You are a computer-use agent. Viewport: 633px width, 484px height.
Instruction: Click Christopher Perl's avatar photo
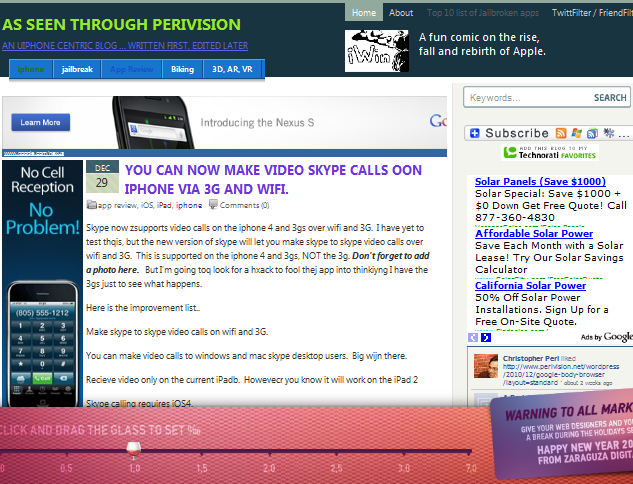[486, 366]
